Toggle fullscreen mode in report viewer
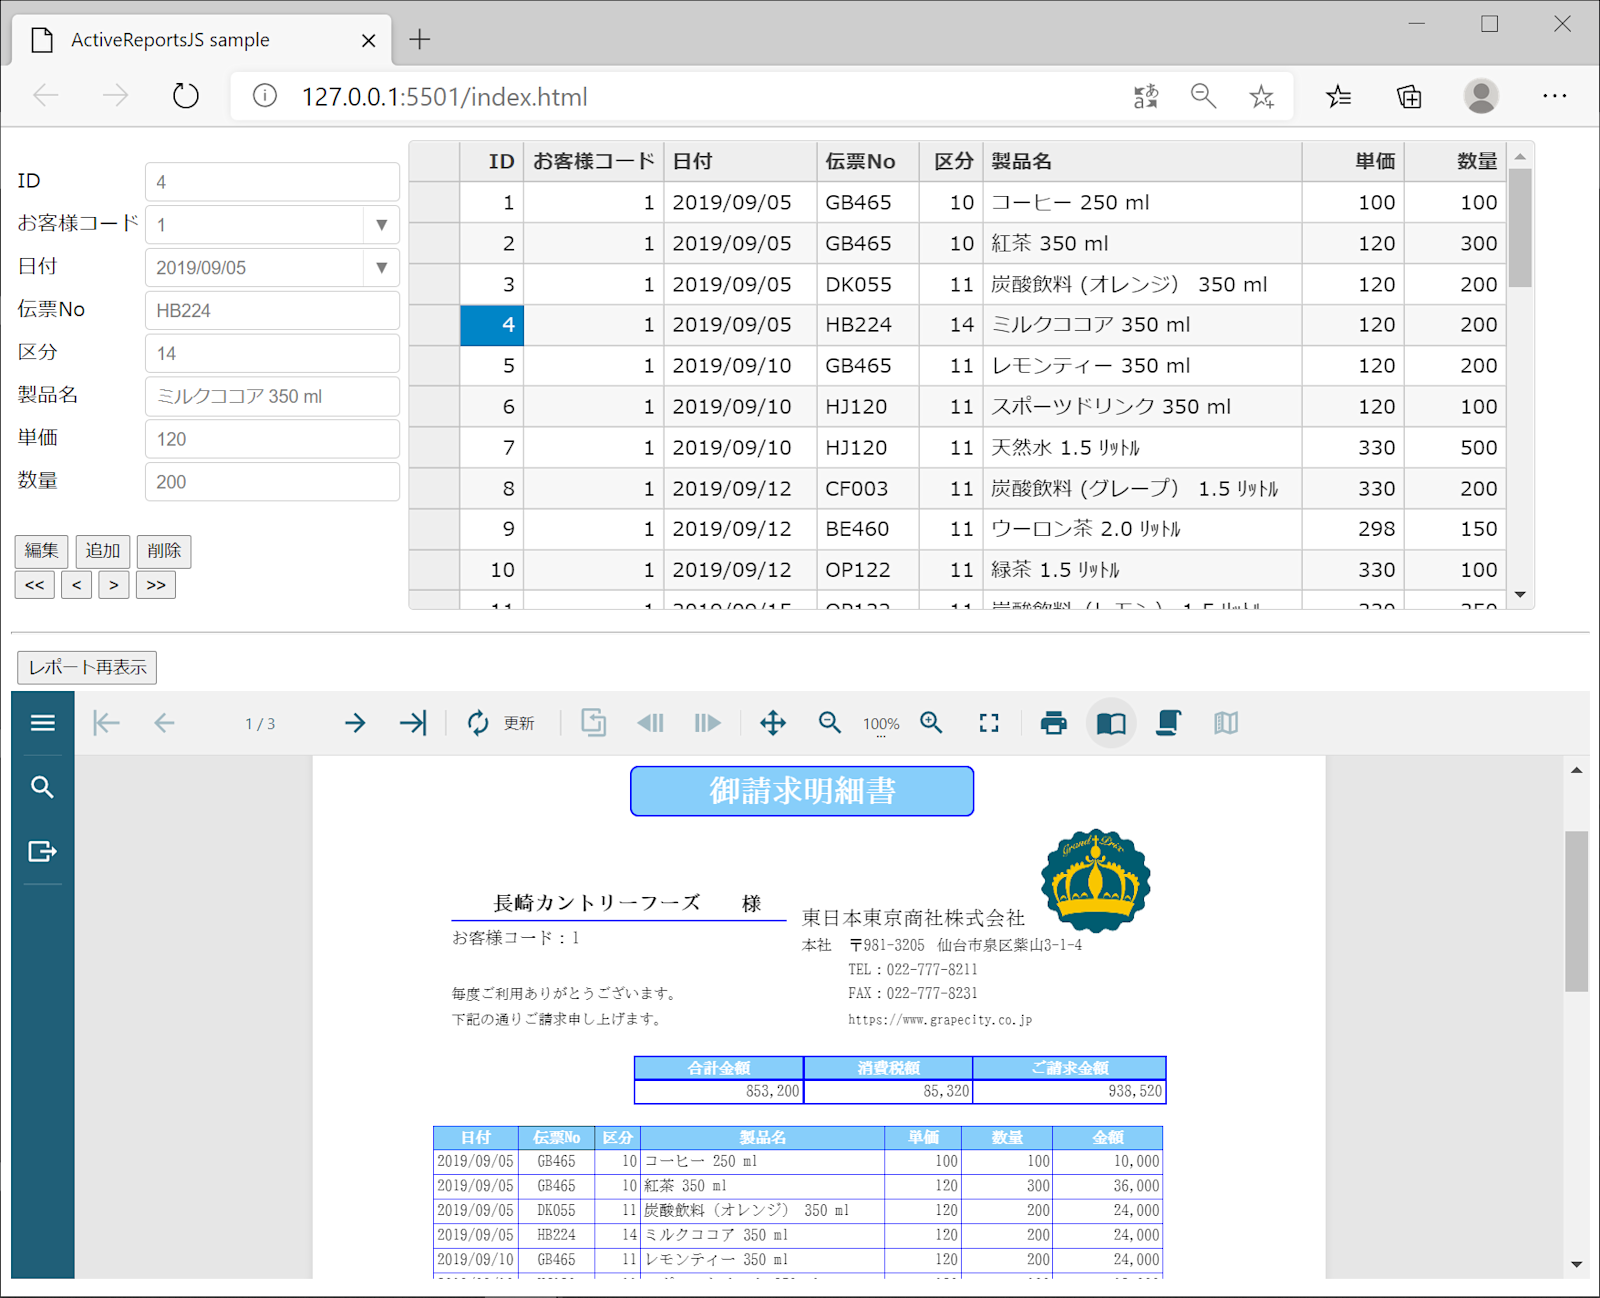 (x=989, y=723)
